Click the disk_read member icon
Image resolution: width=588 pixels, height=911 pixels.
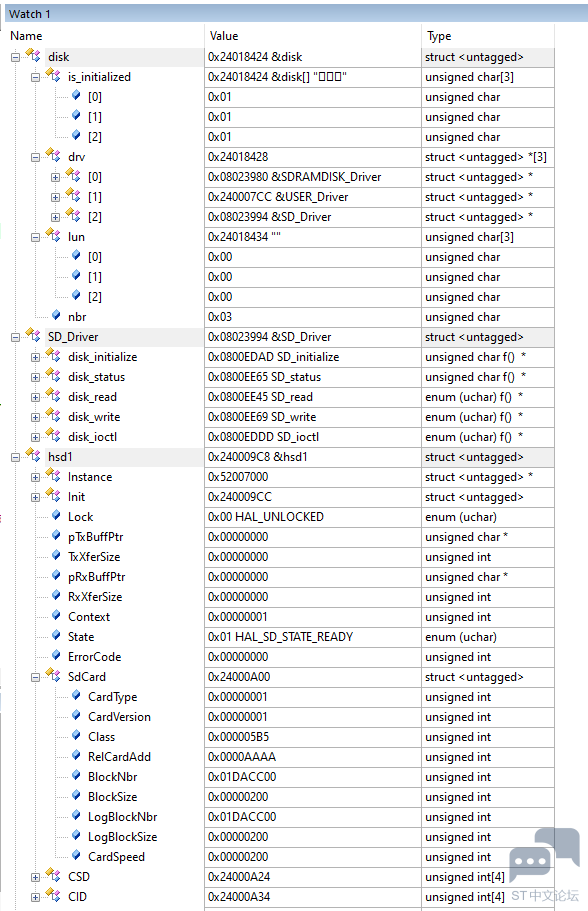click(x=53, y=396)
